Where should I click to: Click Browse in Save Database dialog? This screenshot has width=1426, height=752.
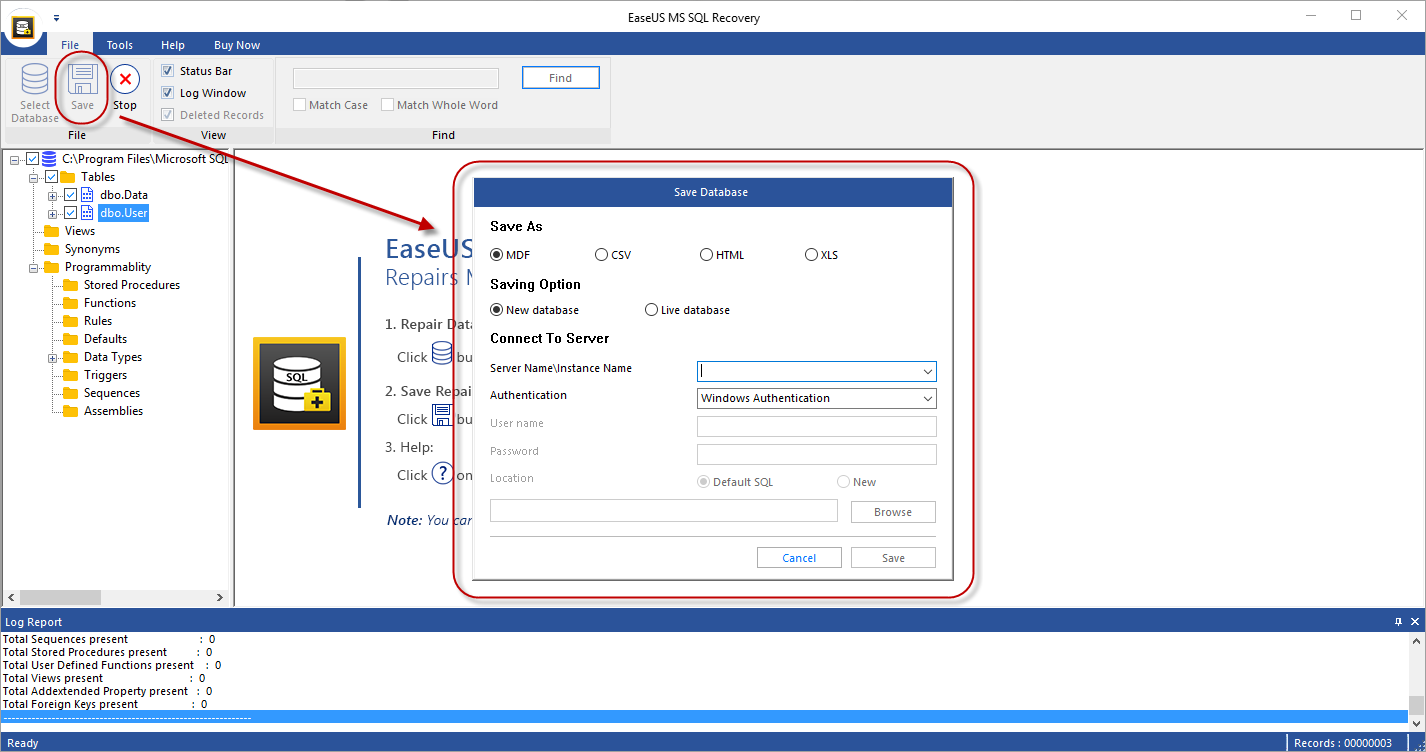tap(893, 512)
